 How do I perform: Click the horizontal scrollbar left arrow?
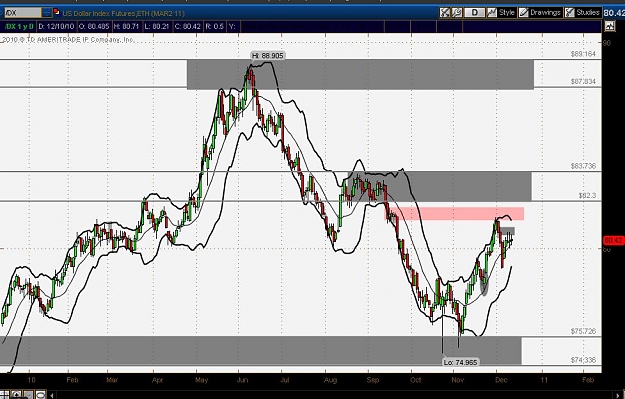tap(52, 395)
